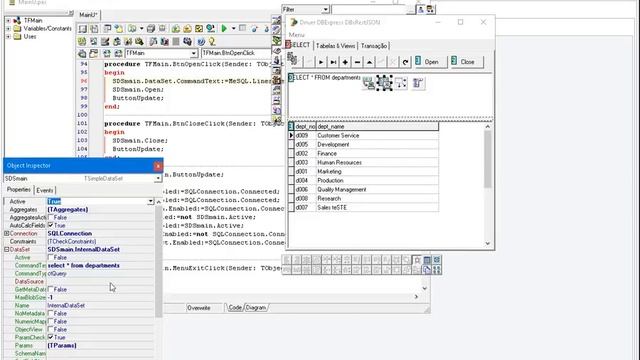This screenshot has width=640, height=360.
Task: Open the Active property value dropdown
Action: tap(151, 202)
